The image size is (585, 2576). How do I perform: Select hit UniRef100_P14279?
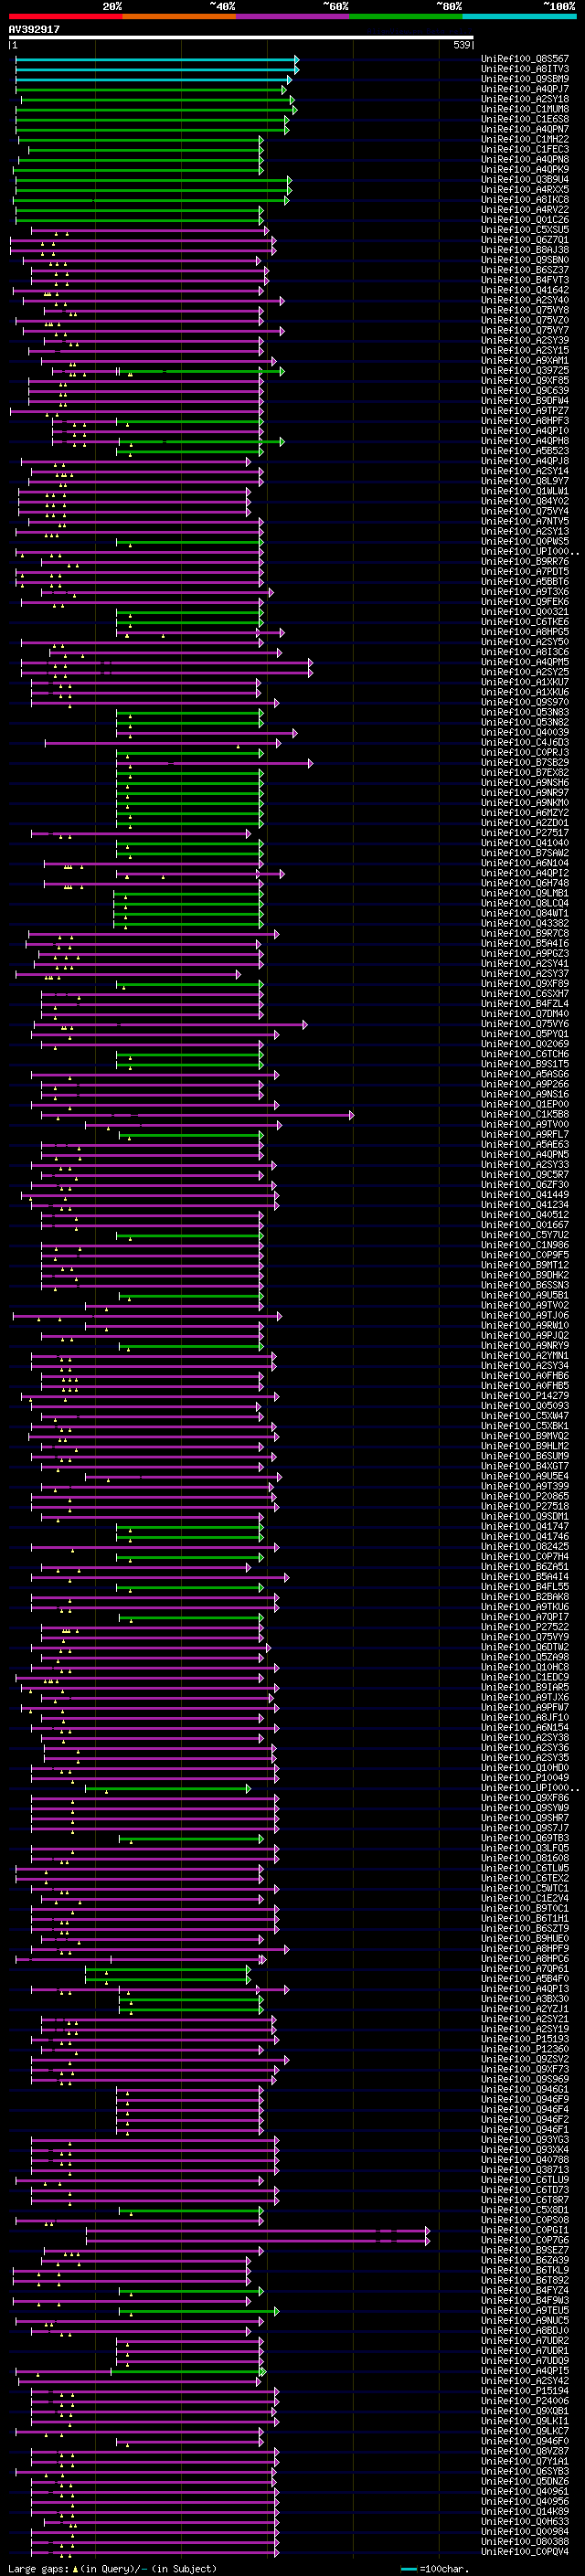click(525, 1396)
